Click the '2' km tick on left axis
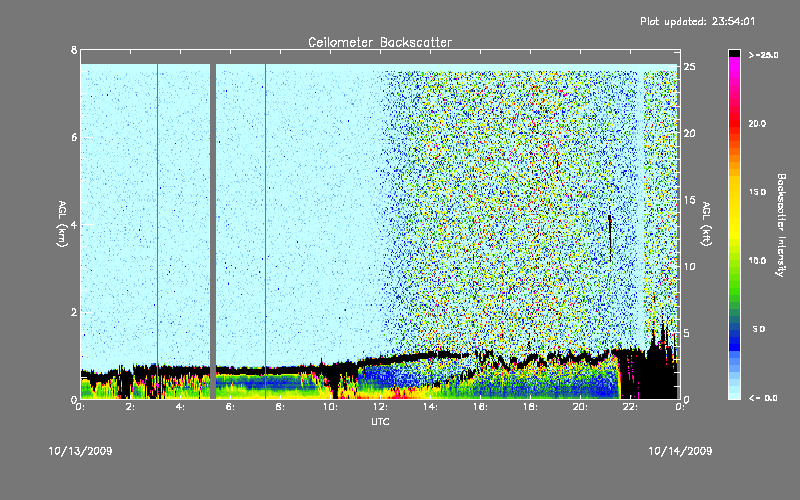The height and width of the screenshot is (500, 800). point(74,312)
